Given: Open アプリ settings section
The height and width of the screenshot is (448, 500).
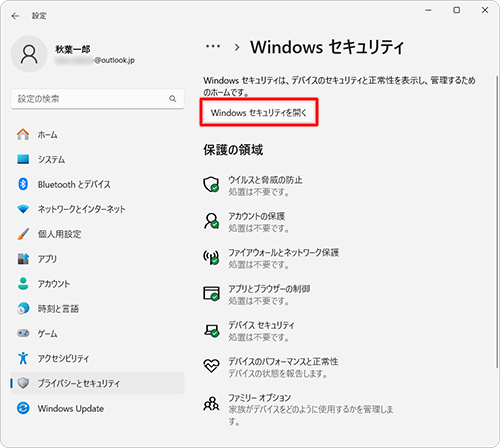Looking at the screenshot, I should (x=97, y=259).
